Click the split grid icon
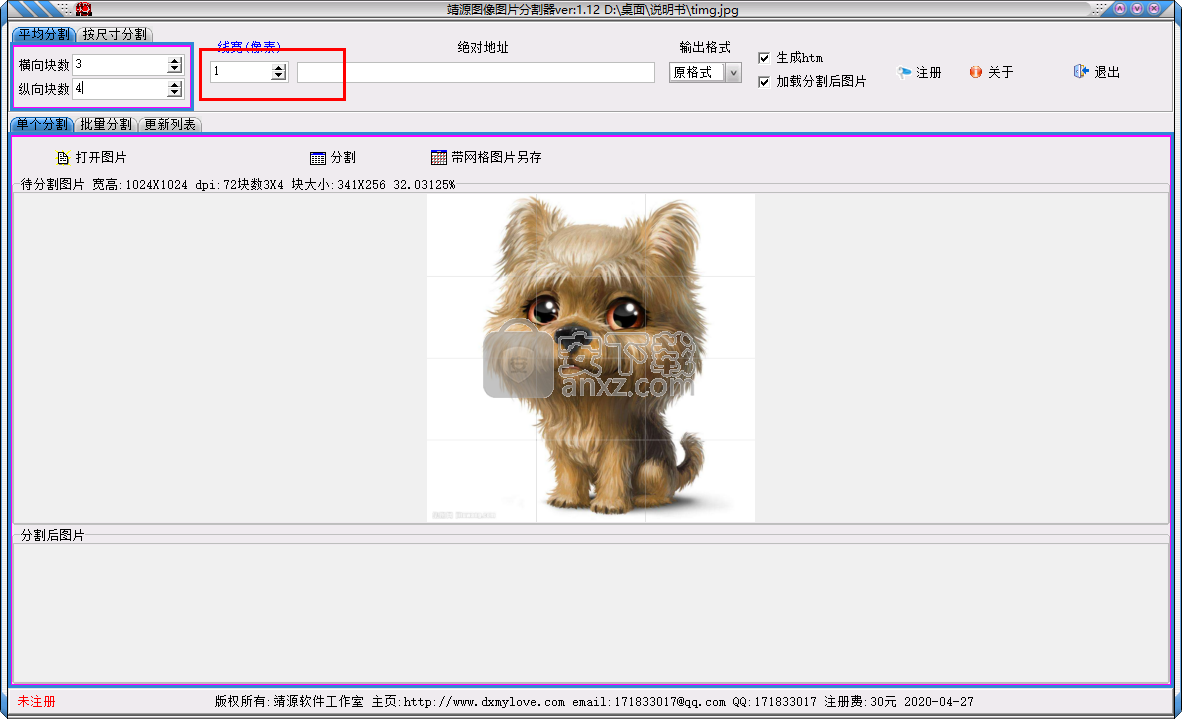1182x719 pixels. [x=318, y=158]
